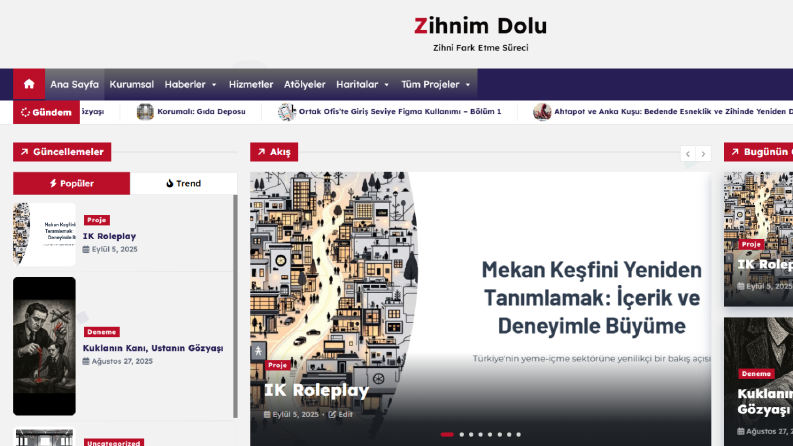Click Eylül 5, 2025 date on slider
The image size is (793, 446).
(295, 415)
